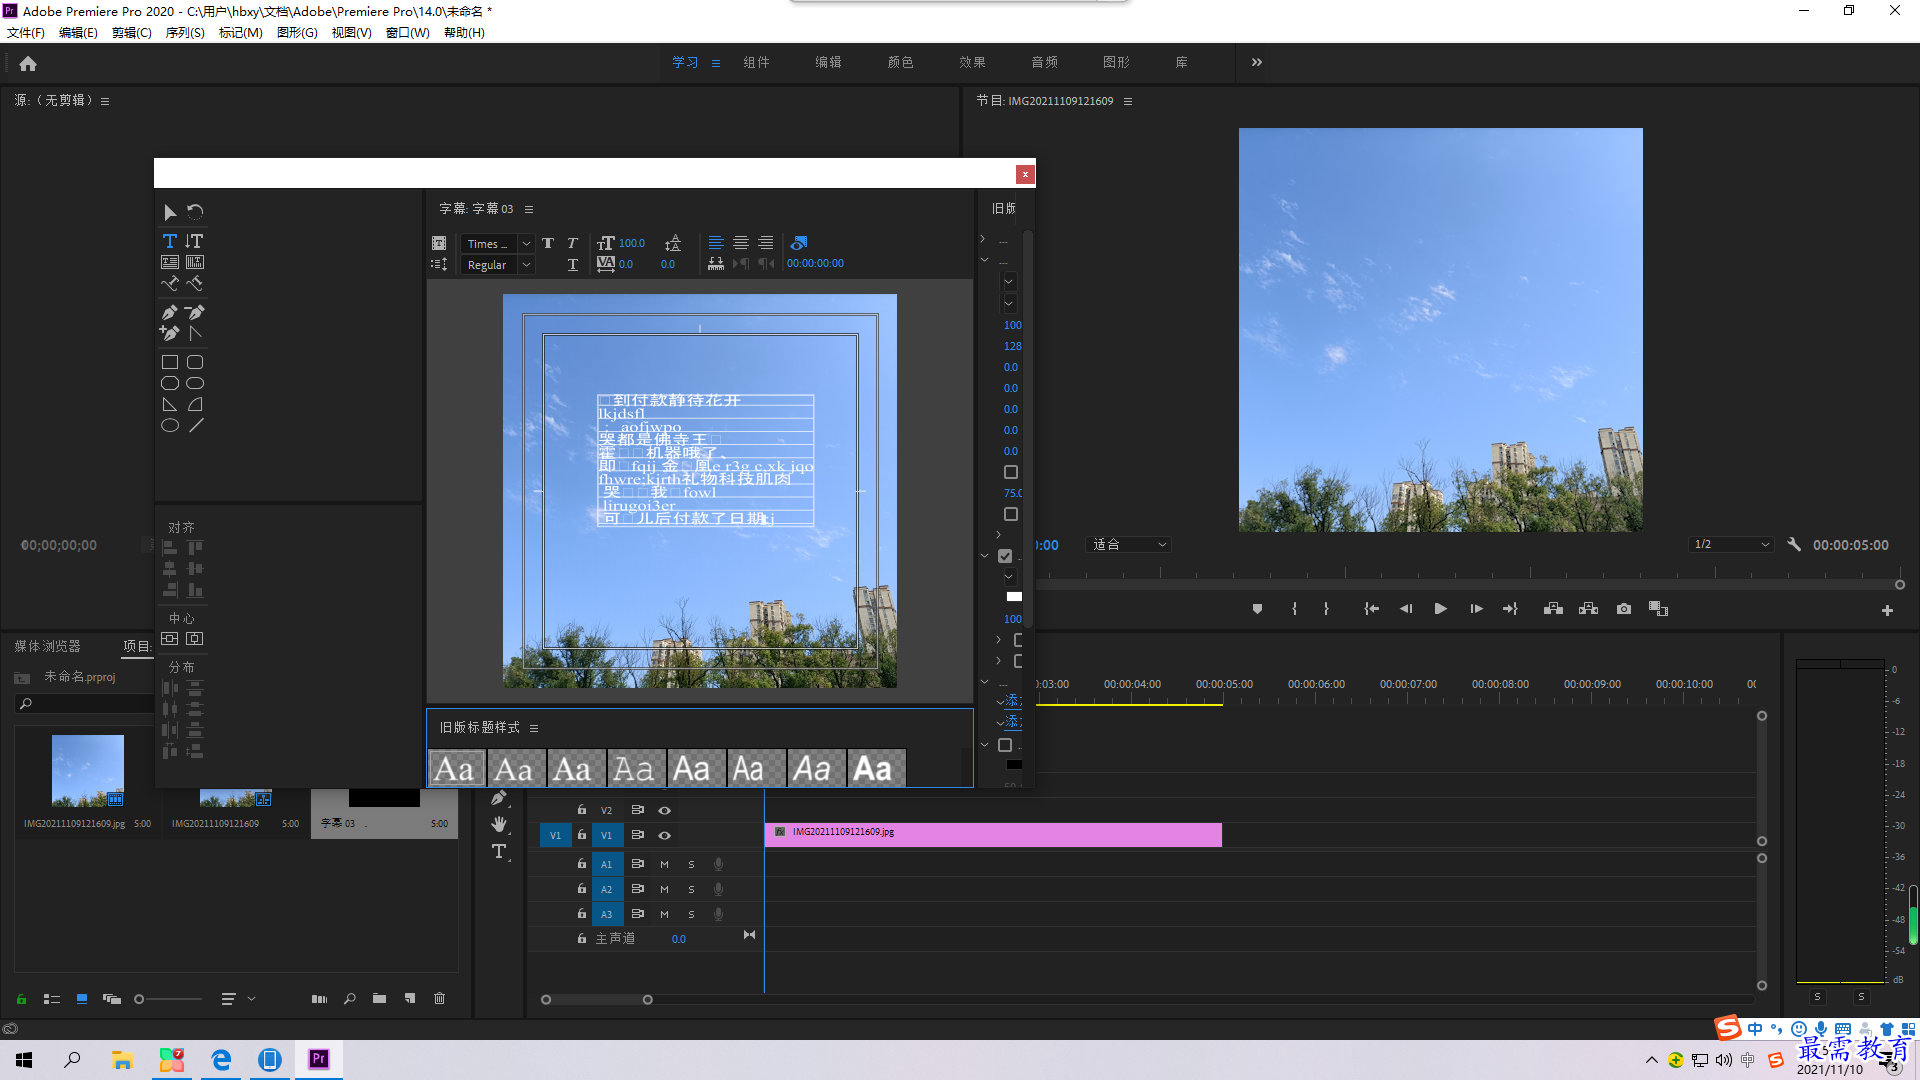This screenshot has height=1080, width=1920.
Task: Open the Times font family dropdown
Action: pyautogui.click(x=496, y=244)
